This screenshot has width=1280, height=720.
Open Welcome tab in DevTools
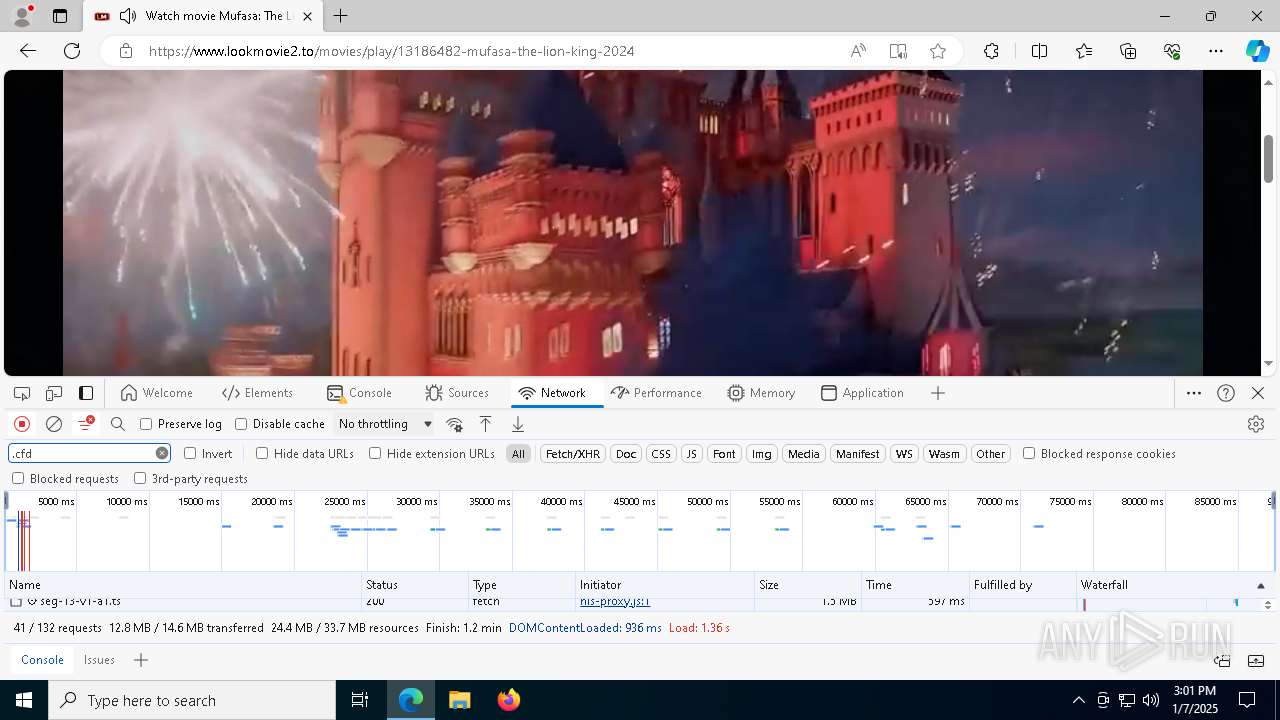(x=156, y=393)
